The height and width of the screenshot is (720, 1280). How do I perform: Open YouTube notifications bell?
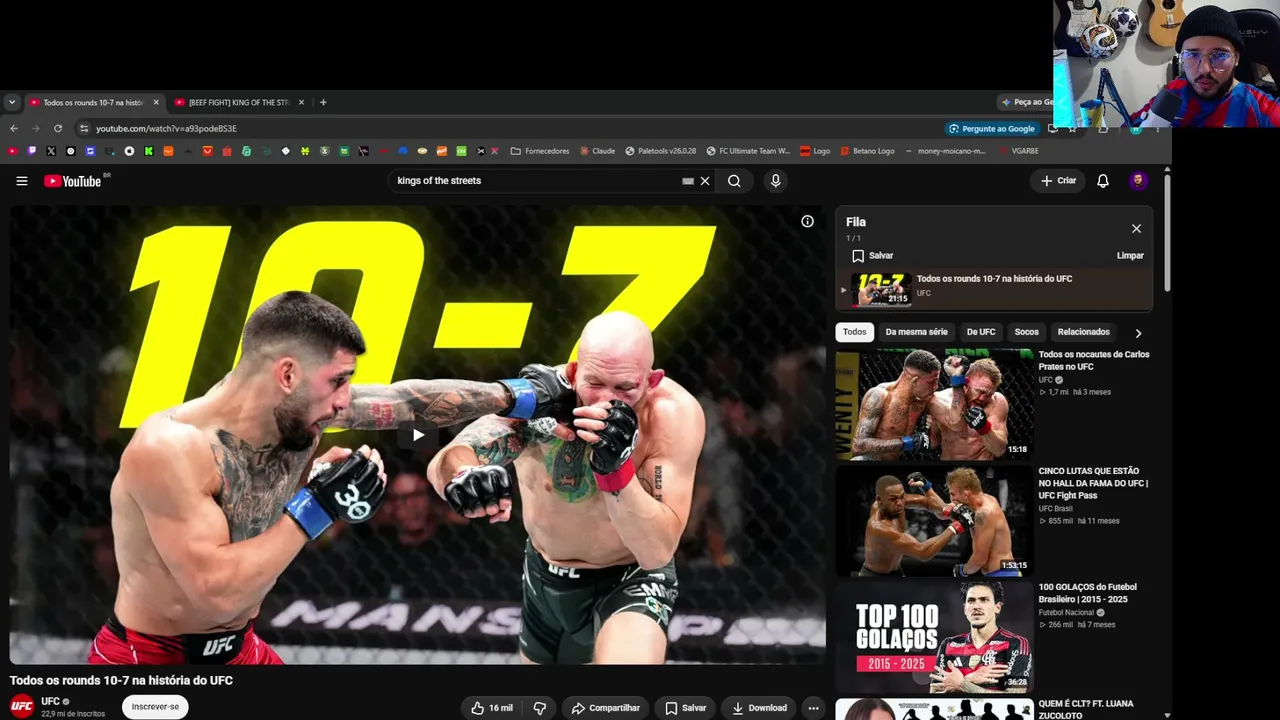coord(1103,181)
